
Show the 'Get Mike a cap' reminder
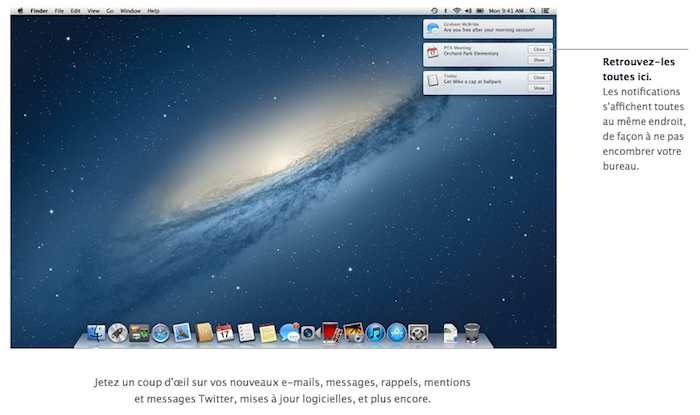538,88
